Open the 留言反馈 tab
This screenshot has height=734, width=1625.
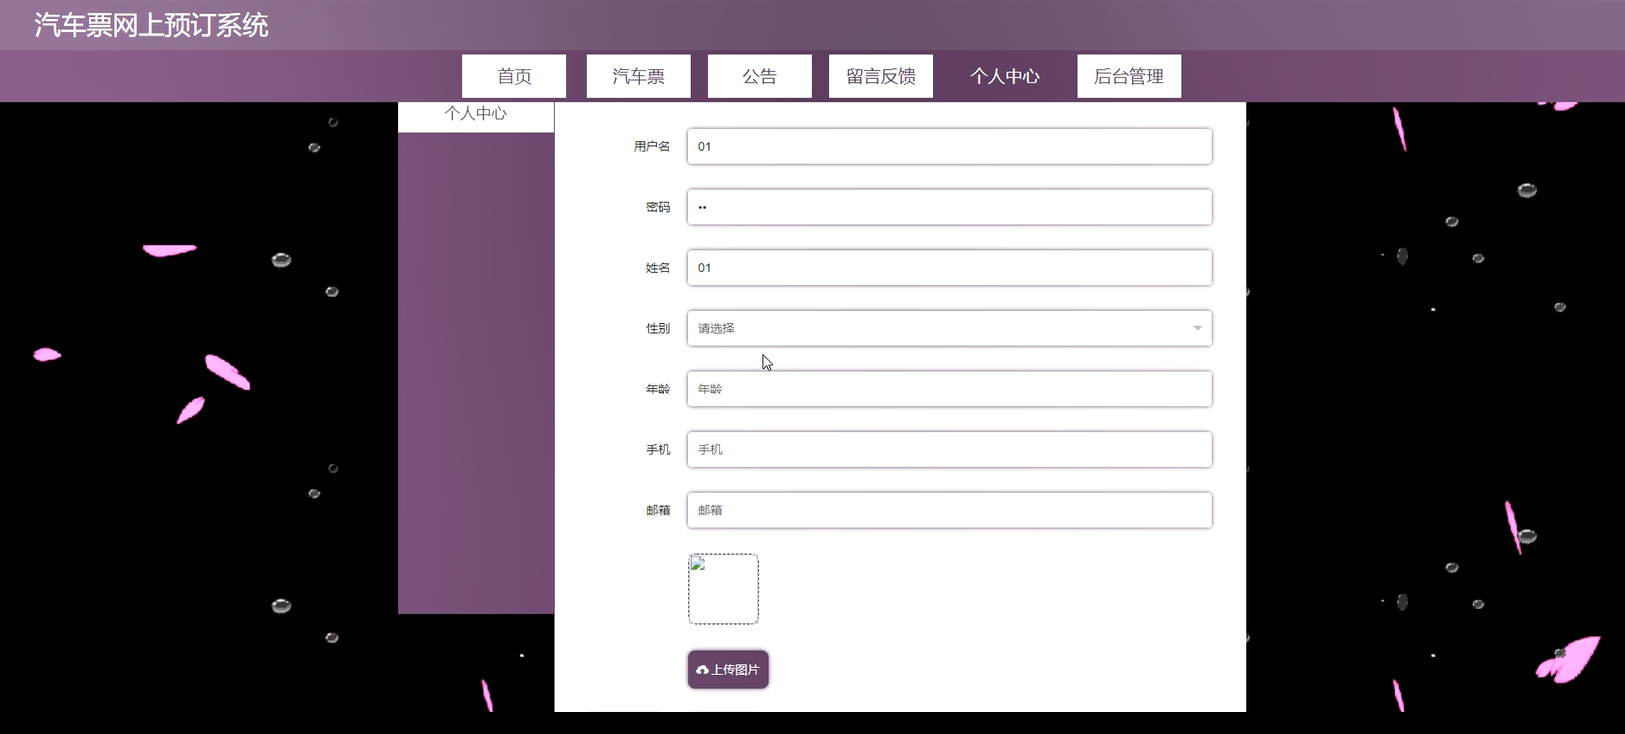[x=881, y=76]
